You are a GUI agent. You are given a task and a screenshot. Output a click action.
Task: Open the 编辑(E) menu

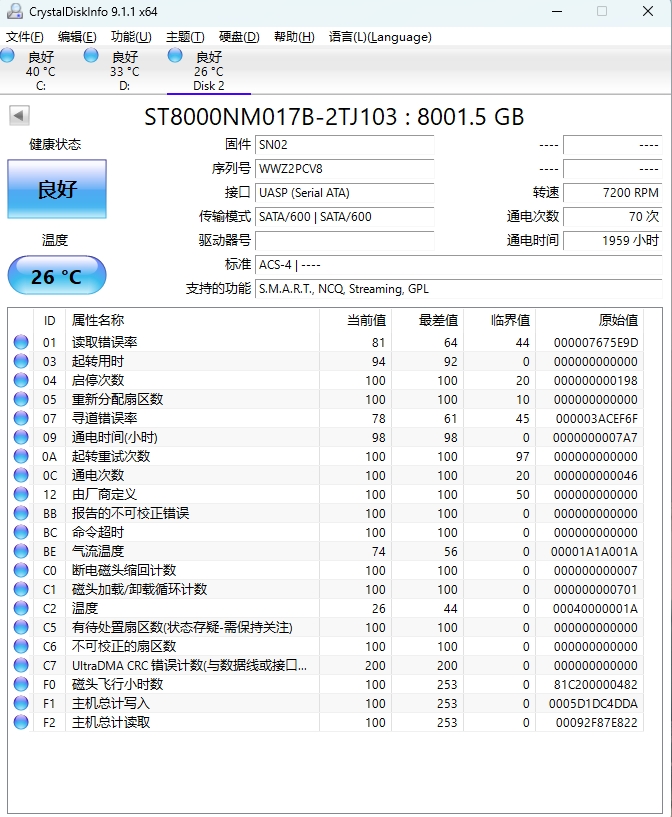(x=77, y=37)
